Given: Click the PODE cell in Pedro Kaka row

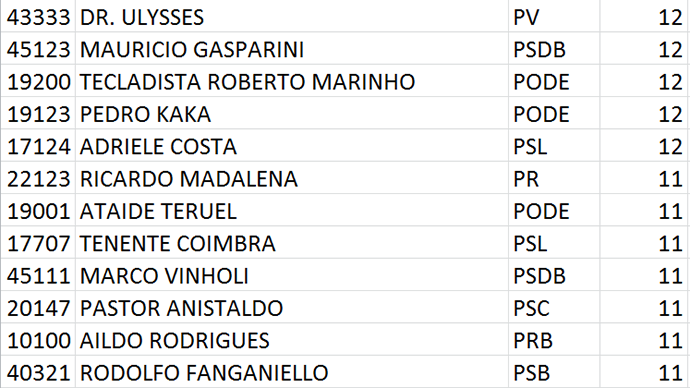Looking at the screenshot, I should pos(554,113).
